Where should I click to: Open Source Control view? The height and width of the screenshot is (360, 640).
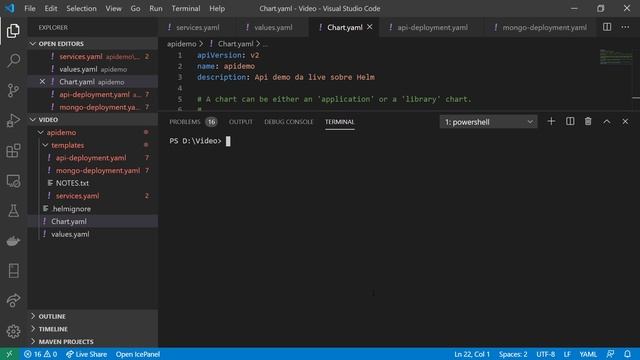pyautogui.click(x=13, y=90)
